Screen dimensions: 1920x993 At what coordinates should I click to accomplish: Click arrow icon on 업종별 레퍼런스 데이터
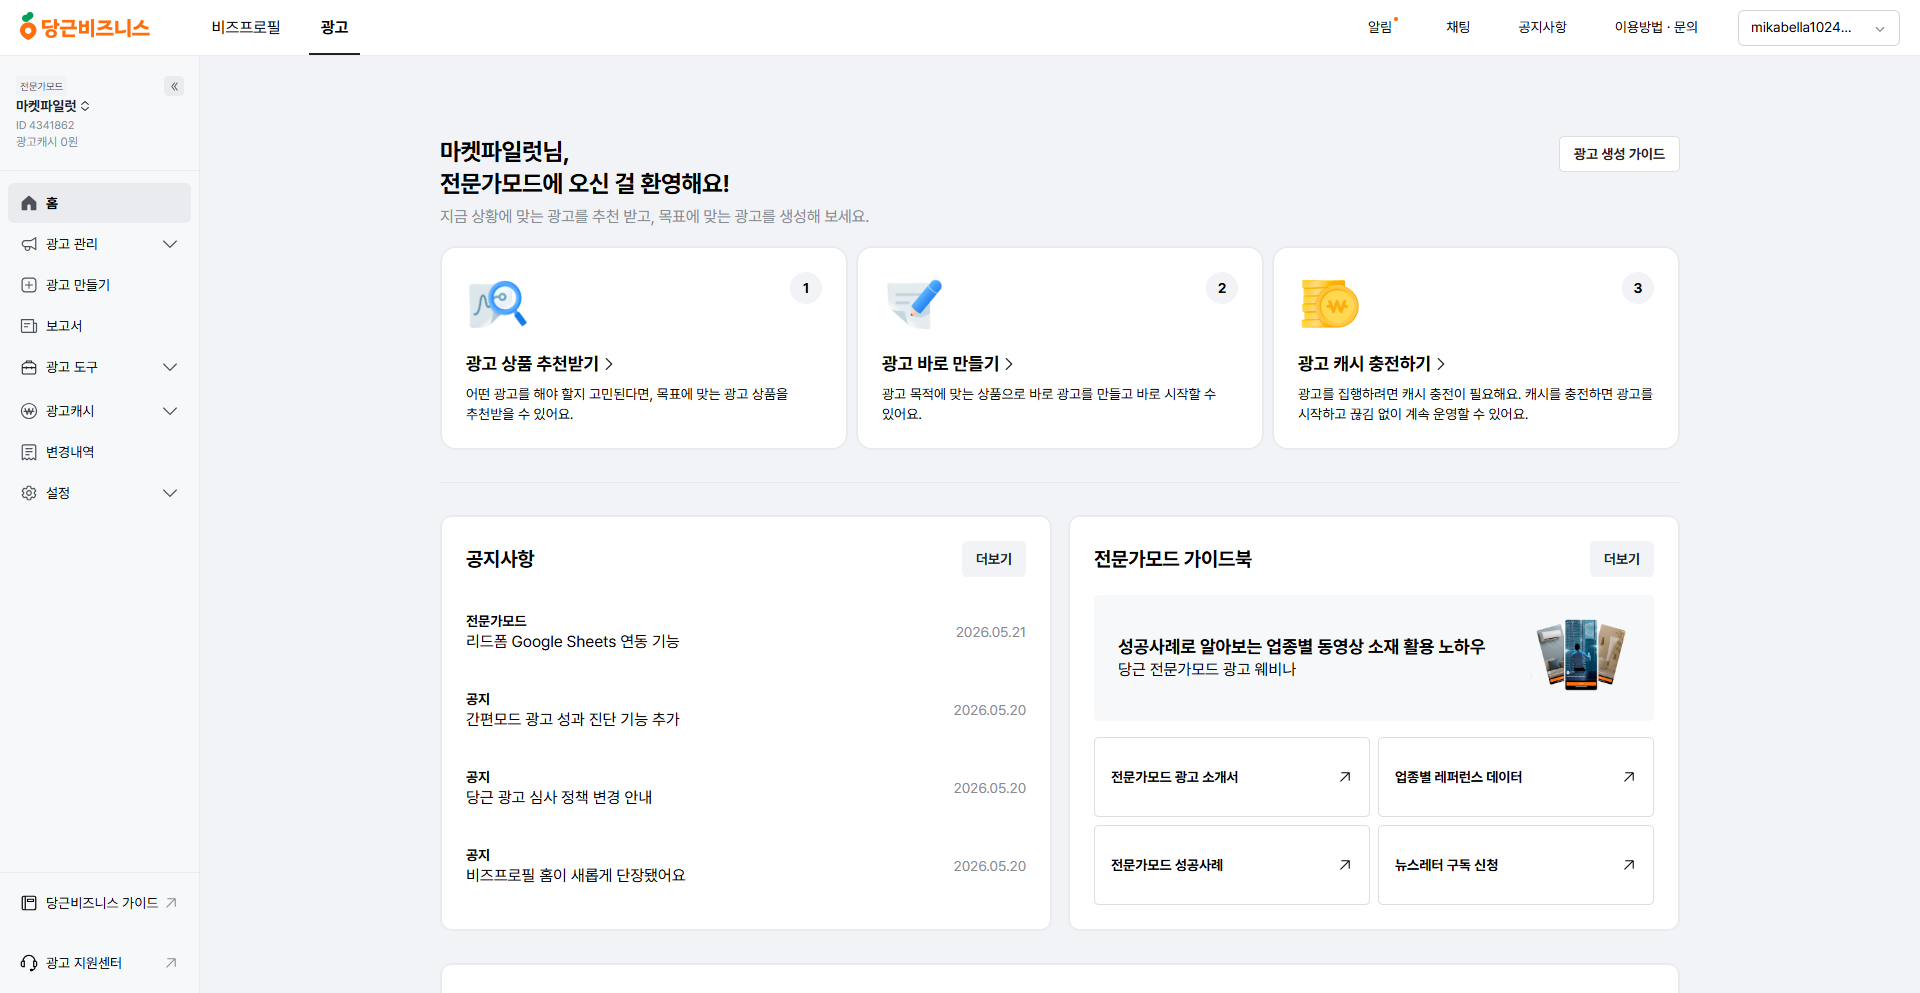1629,777
